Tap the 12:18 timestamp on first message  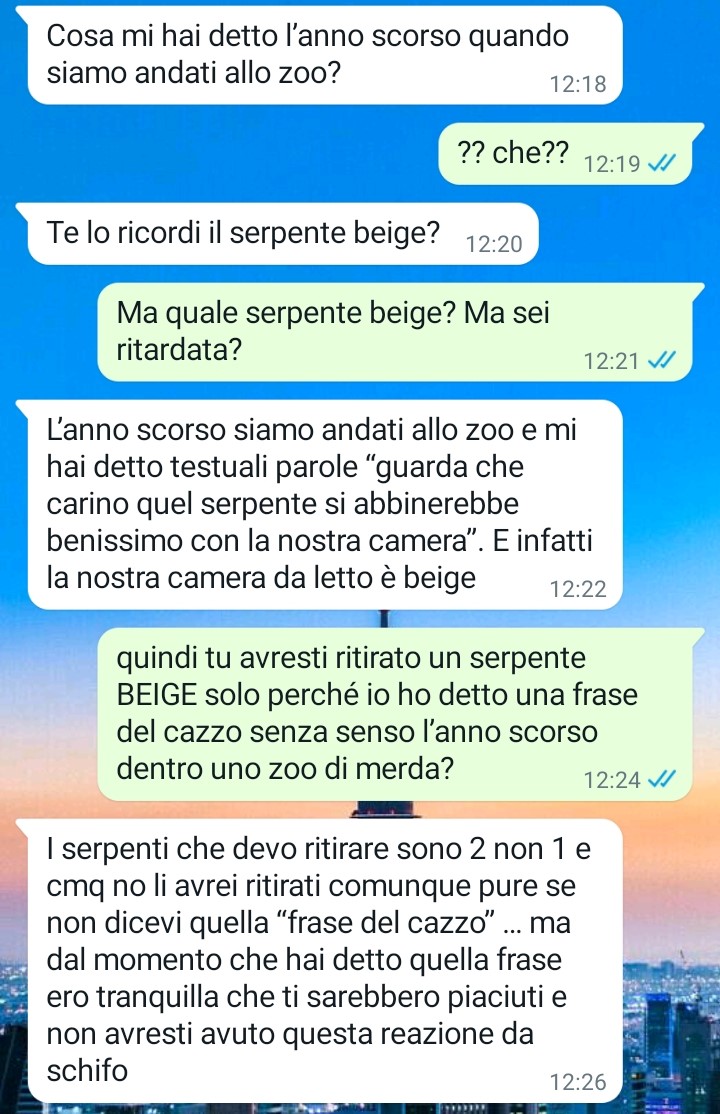578,84
